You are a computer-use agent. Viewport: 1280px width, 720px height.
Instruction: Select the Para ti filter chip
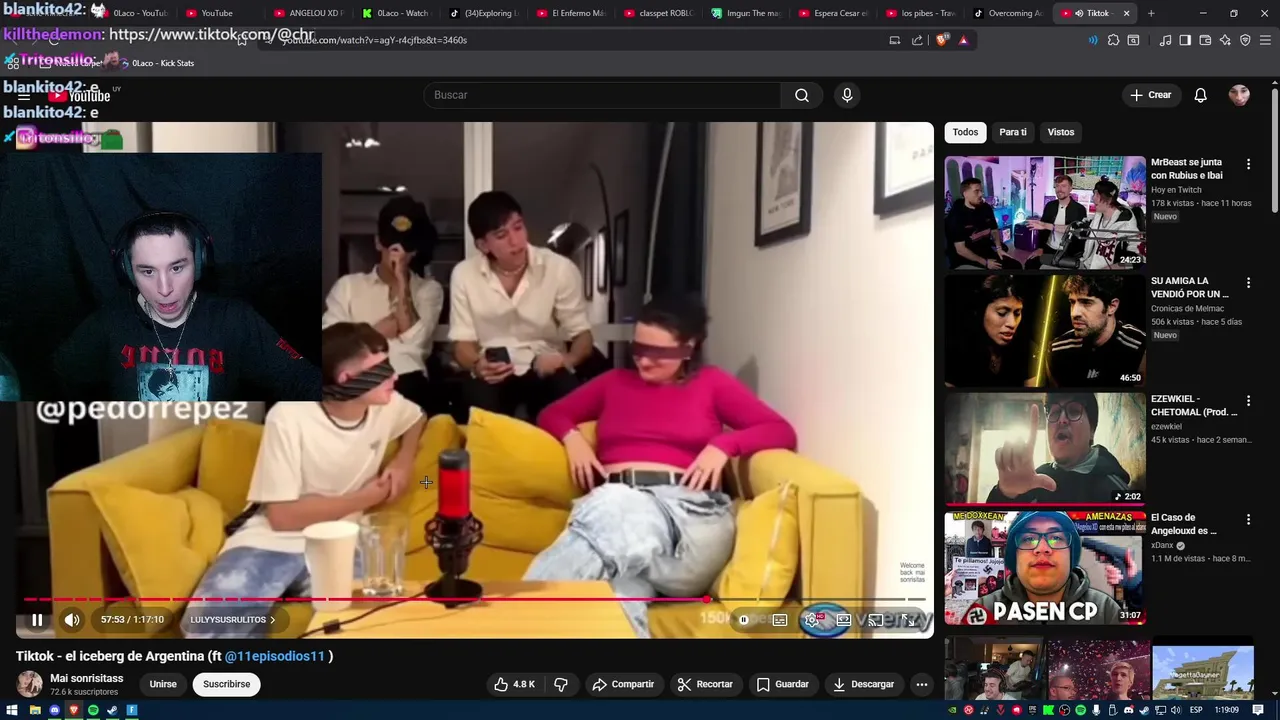[x=1013, y=132]
